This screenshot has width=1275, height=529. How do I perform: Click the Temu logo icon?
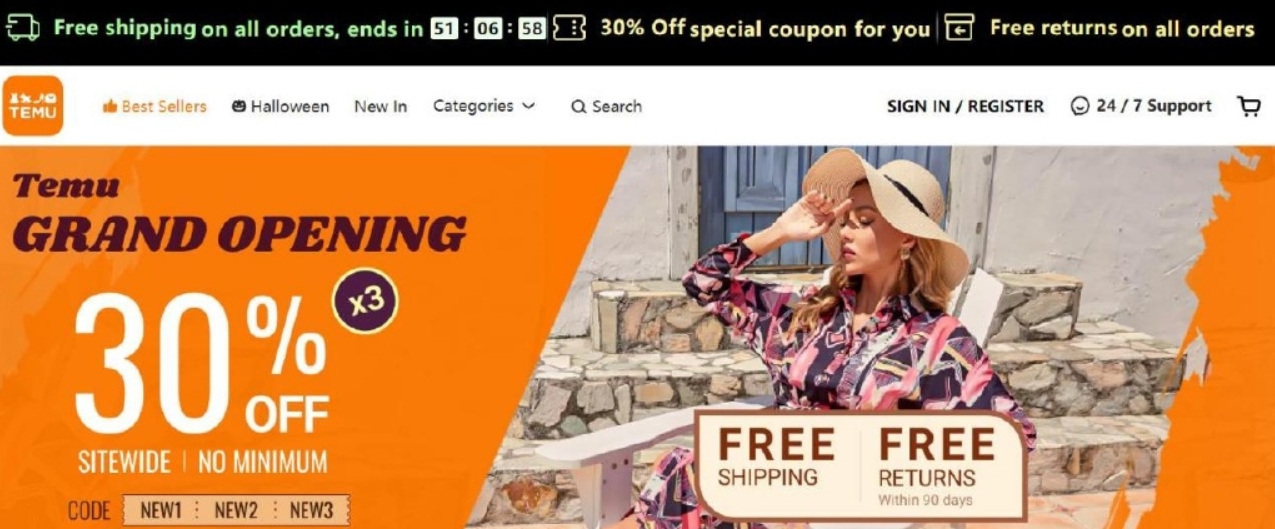point(32,106)
